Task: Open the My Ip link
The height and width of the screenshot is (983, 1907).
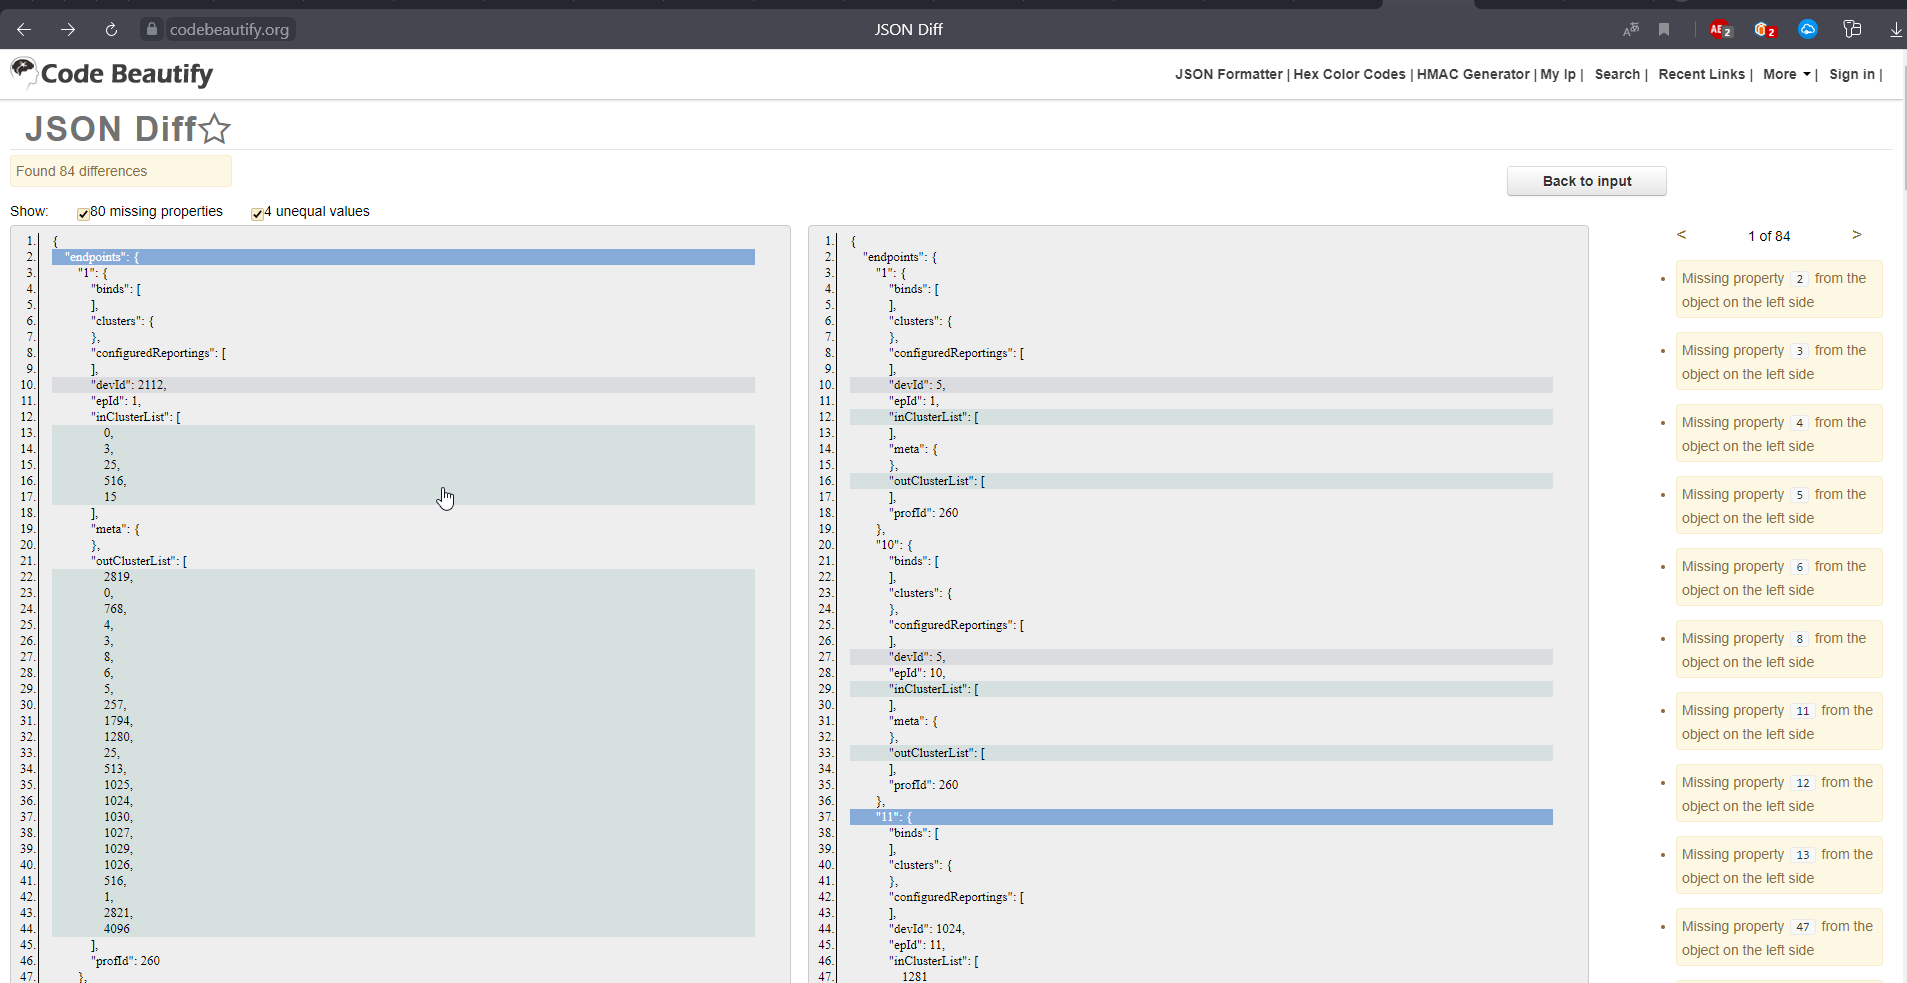Action: click(x=1558, y=74)
